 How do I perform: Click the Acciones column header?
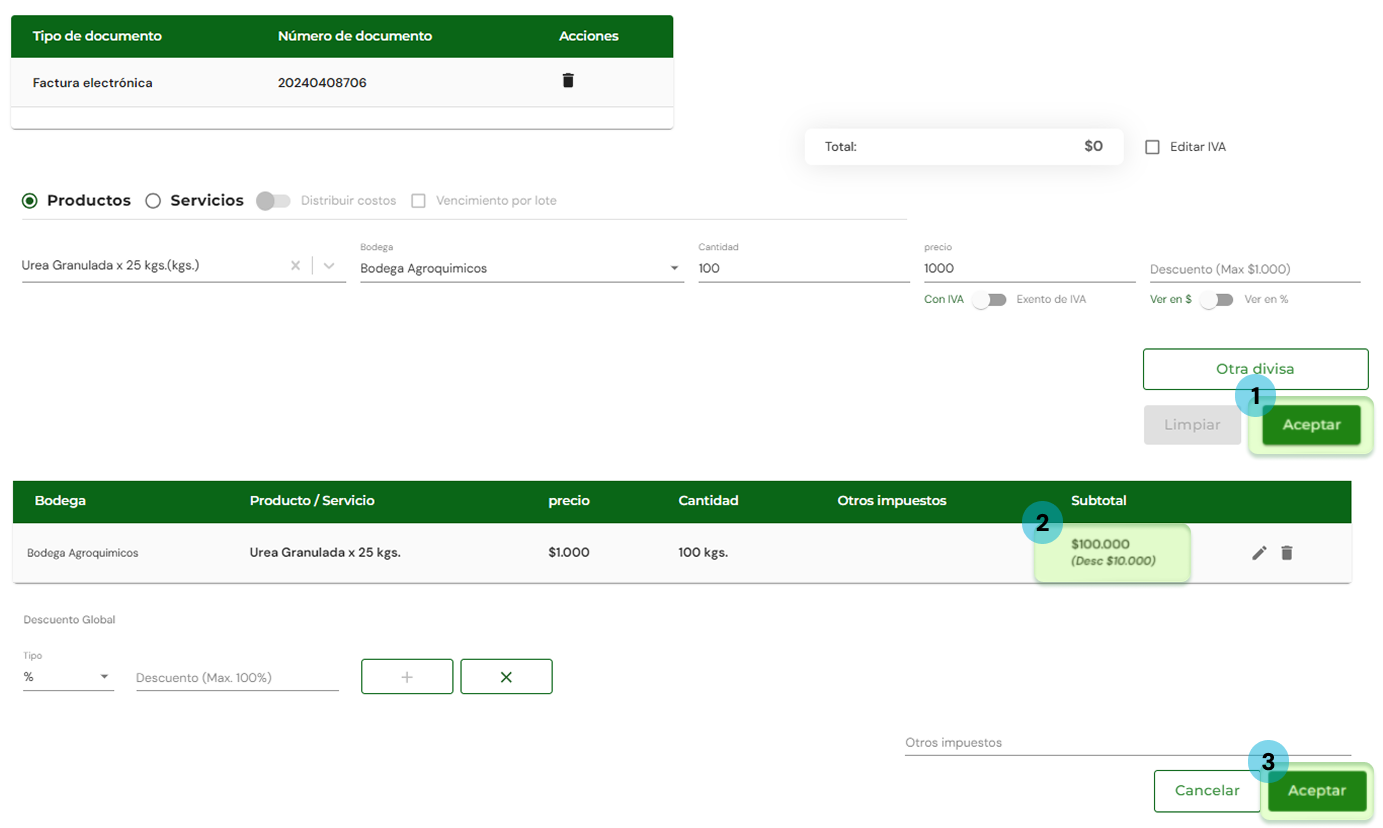[589, 36]
